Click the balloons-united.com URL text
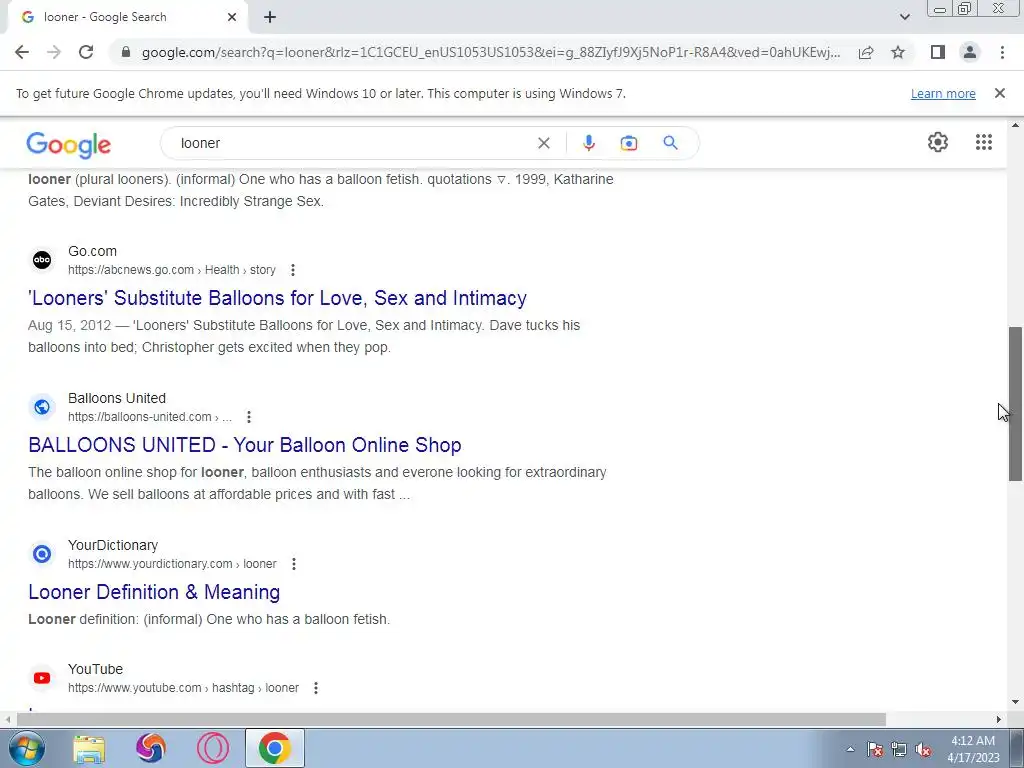 (x=150, y=417)
